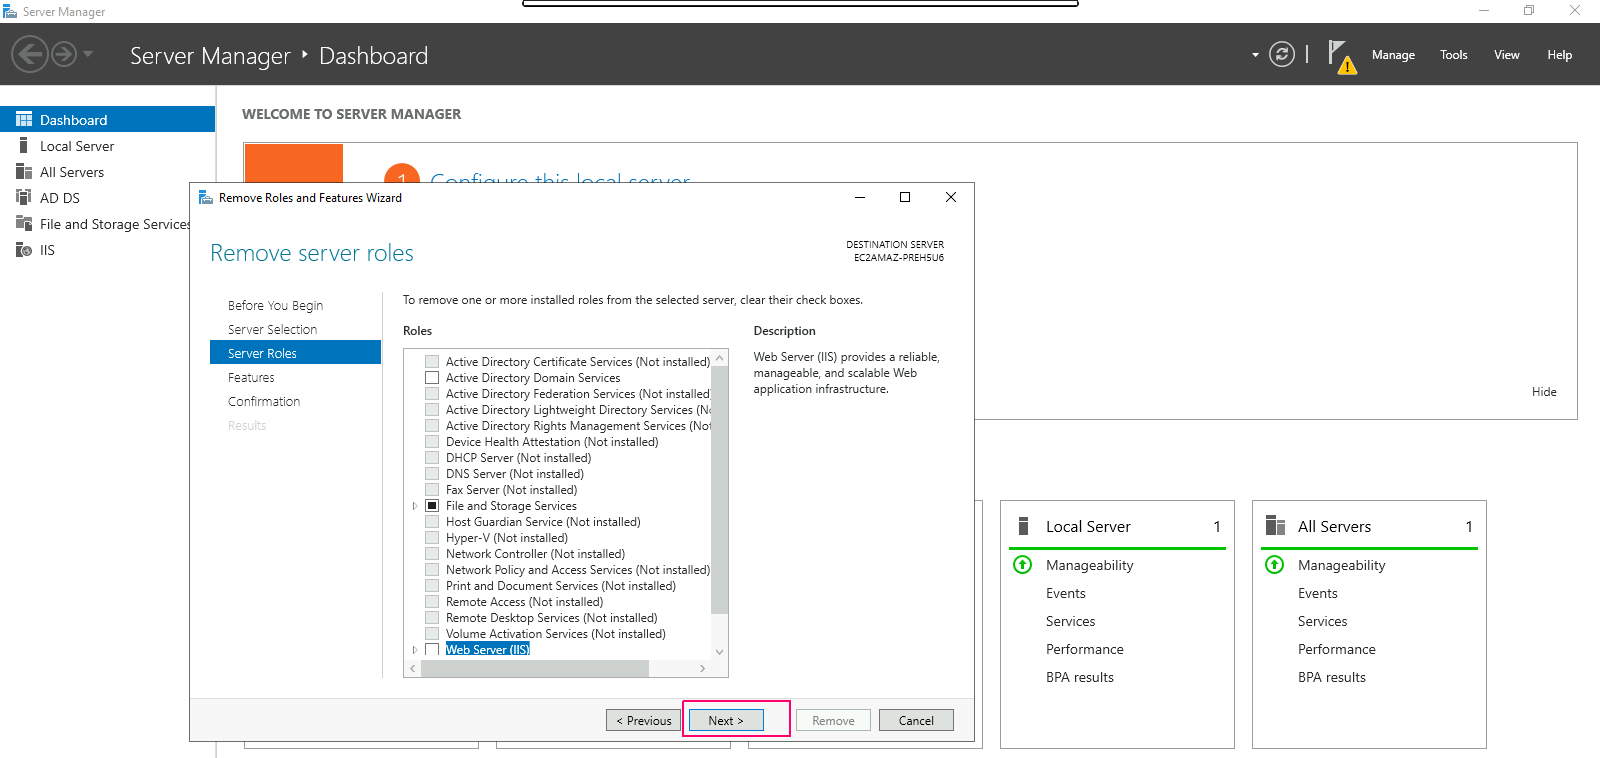Go to the Server Selection step
Image resolution: width=1600 pixels, height=758 pixels.
click(x=272, y=329)
